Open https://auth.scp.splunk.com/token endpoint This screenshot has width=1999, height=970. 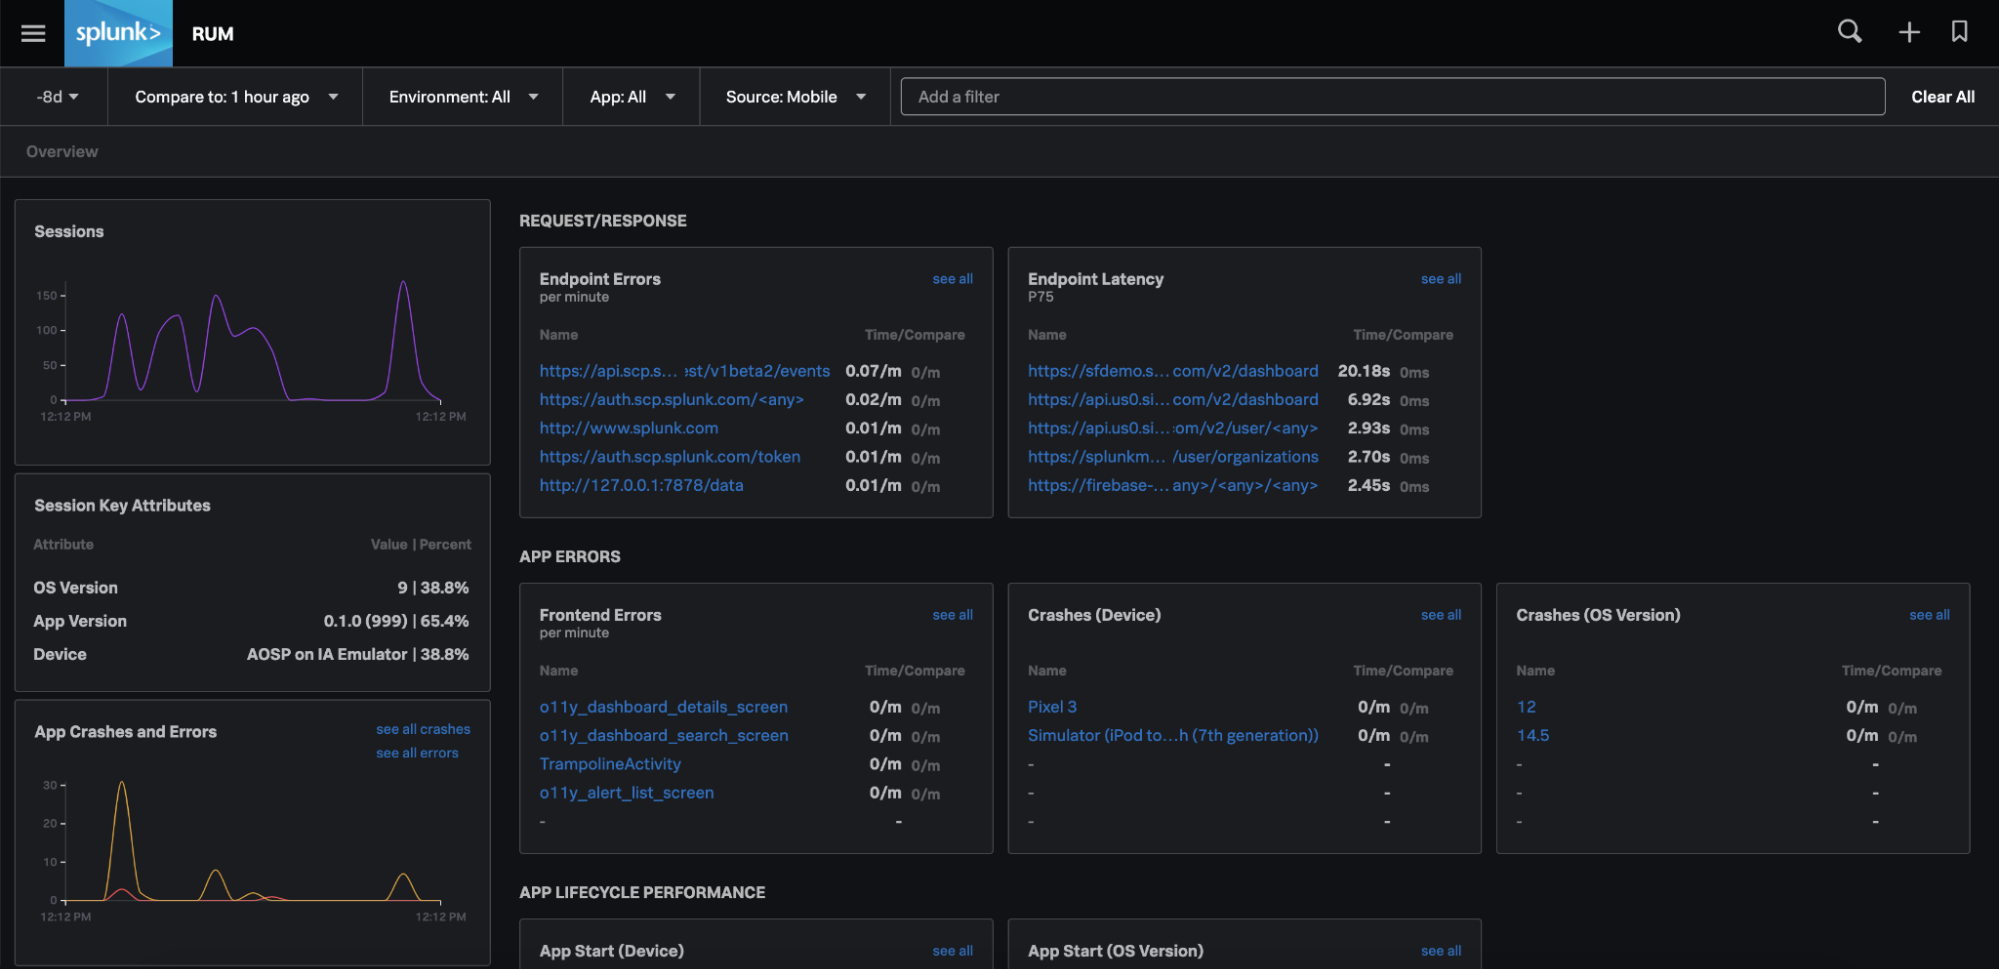click(670, 457)
